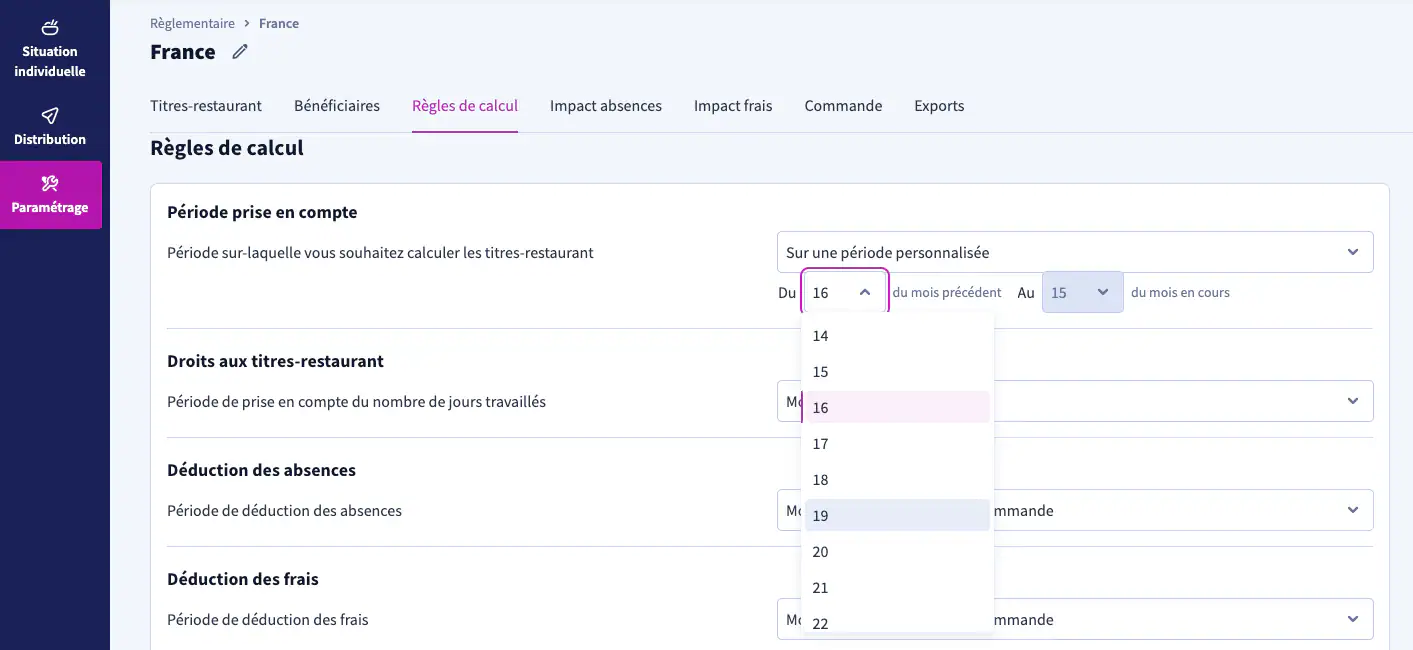This screenshot has height=650, width=1413.
Task: Select the Règles de calcul tab
Action: coord(465,106)
